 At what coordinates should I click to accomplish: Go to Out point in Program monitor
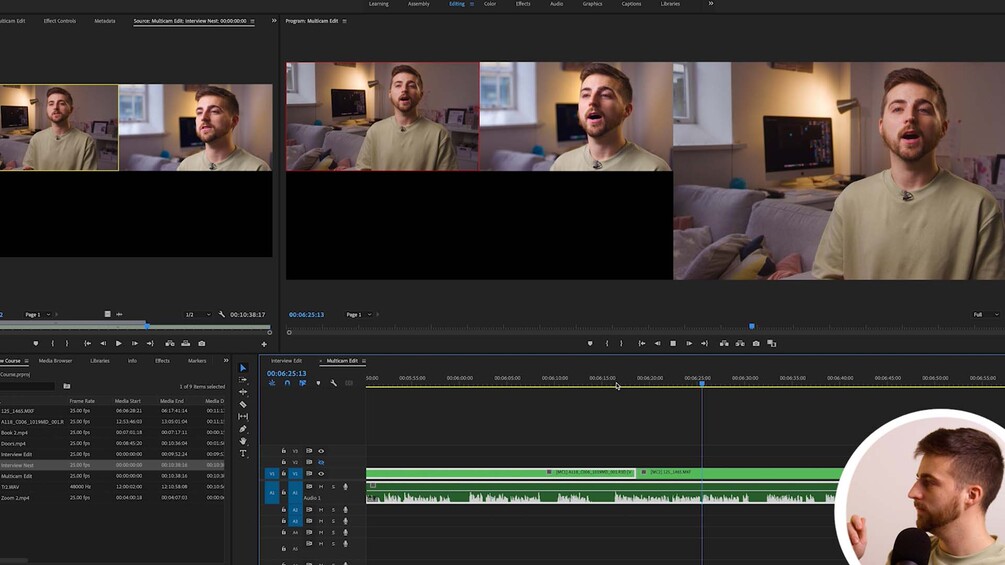point(704,343)
